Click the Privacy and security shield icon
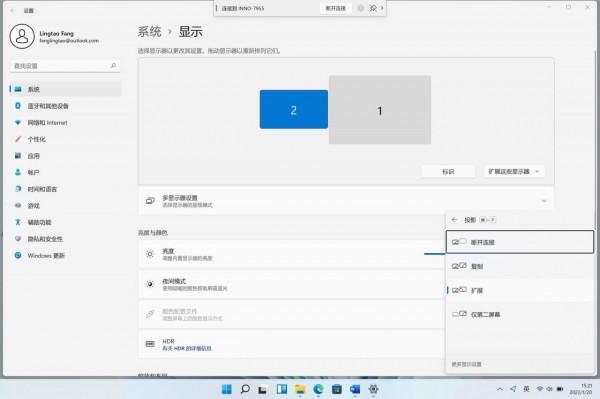This screenshot has height=399, width=600. pos(18,239)
